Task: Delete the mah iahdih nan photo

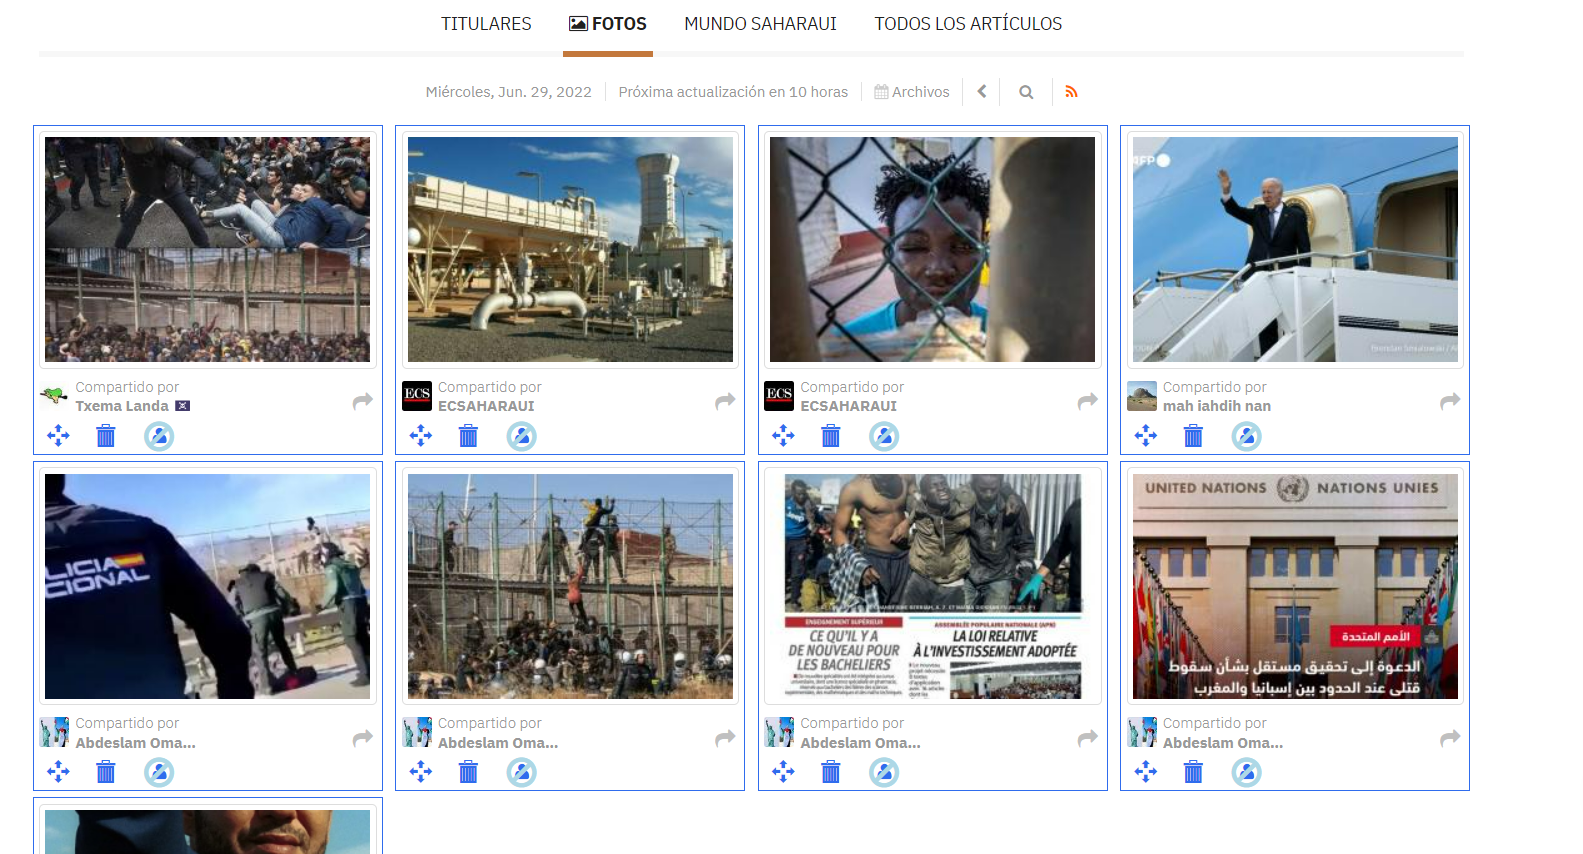Action: [x=1193, y=436]
